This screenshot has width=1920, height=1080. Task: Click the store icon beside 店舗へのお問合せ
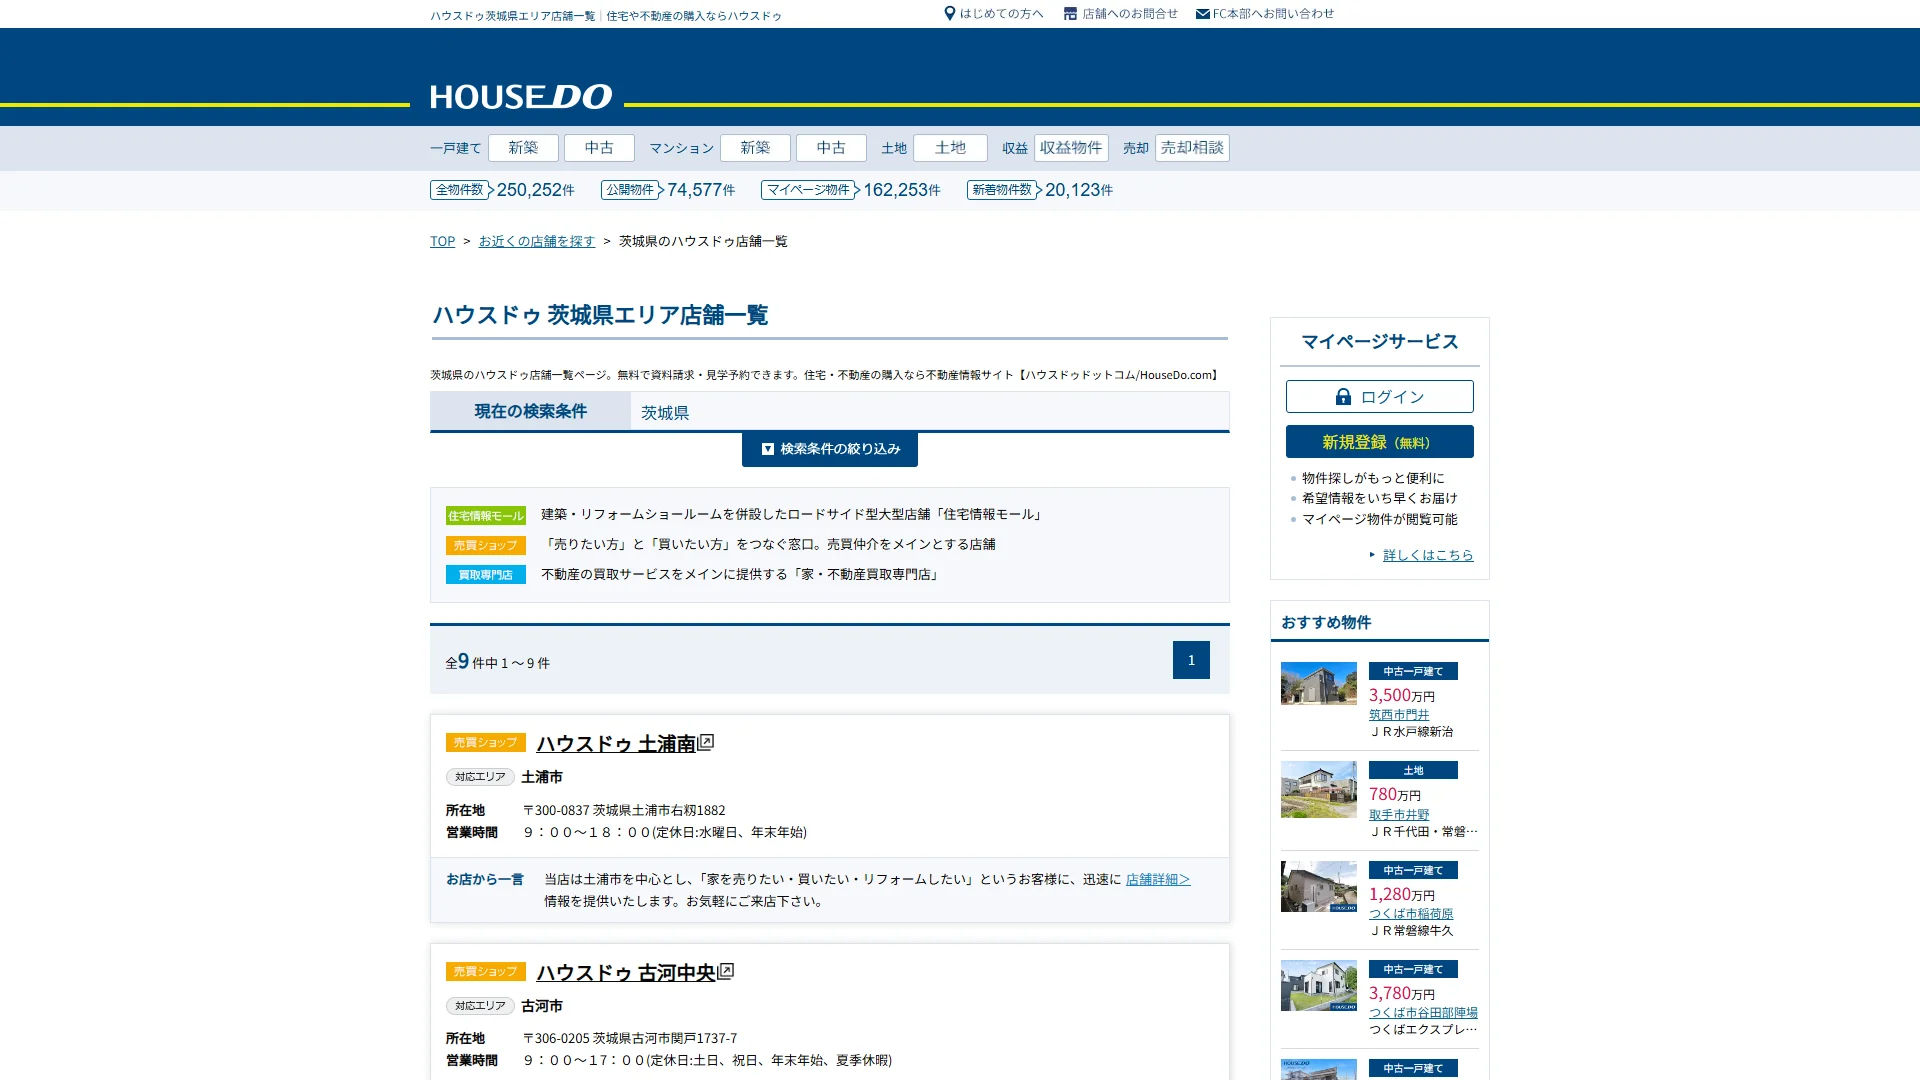pos(1070,14)
